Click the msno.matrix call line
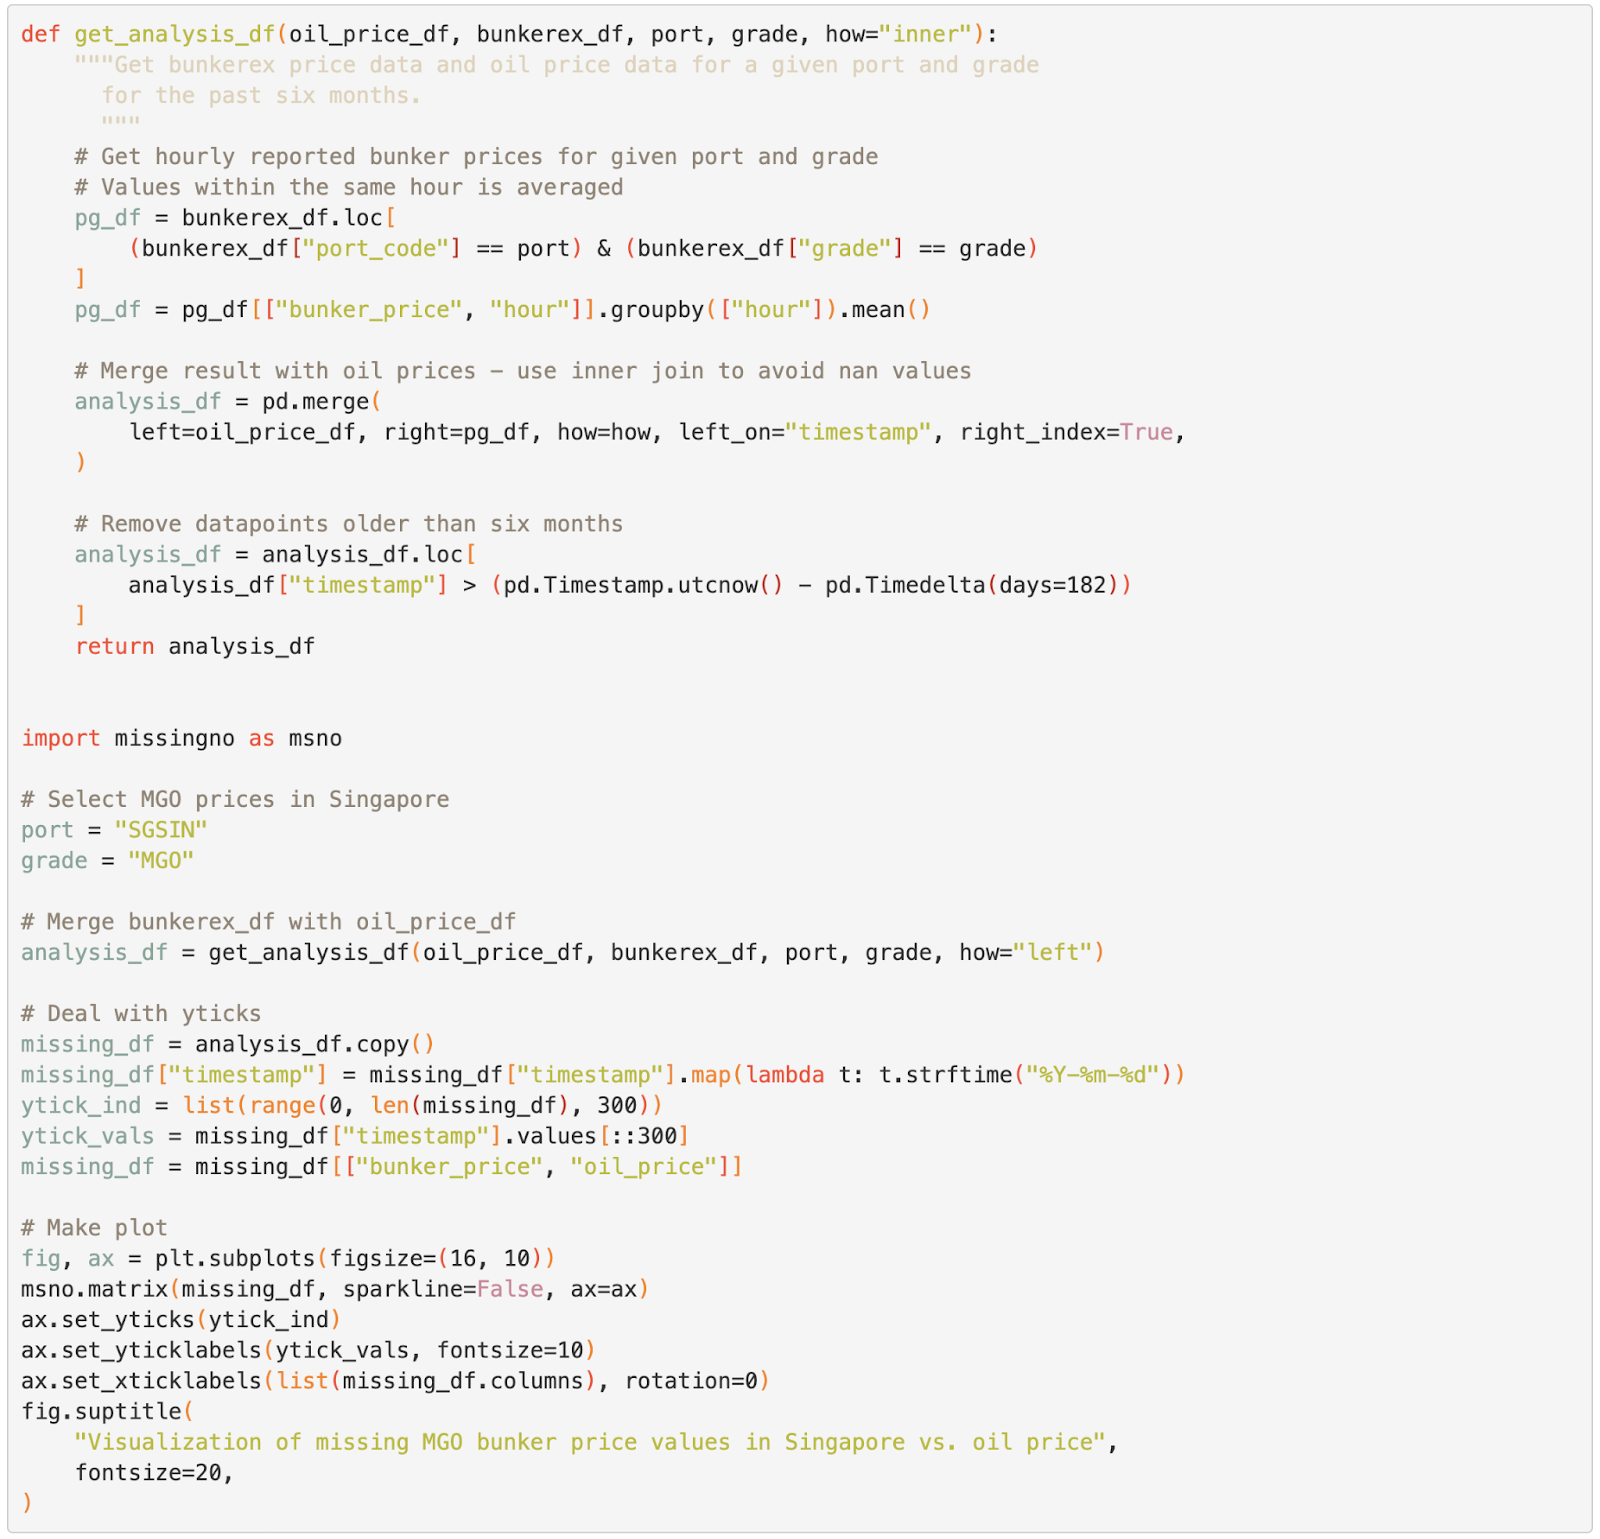 click(335, 1290)
